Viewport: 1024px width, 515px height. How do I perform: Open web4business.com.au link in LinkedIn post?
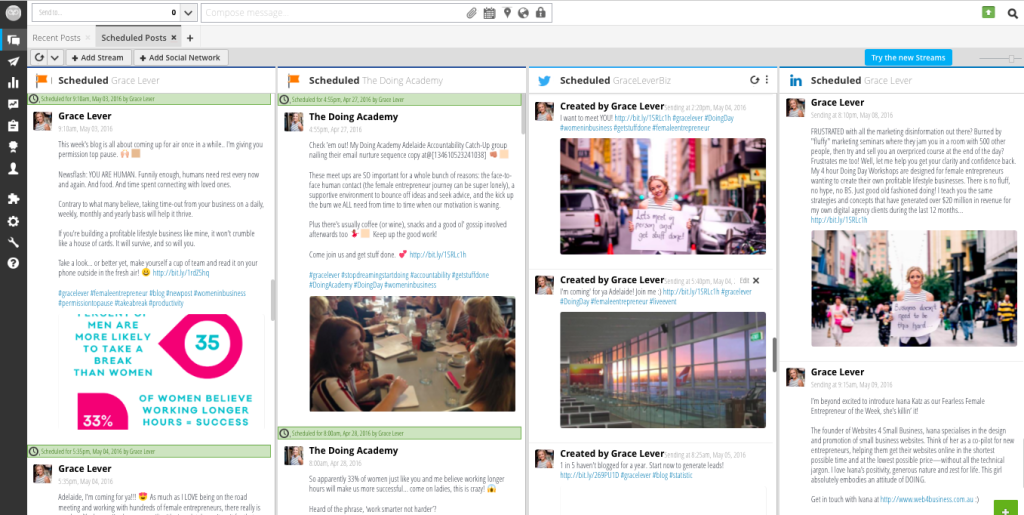point(926,499)
